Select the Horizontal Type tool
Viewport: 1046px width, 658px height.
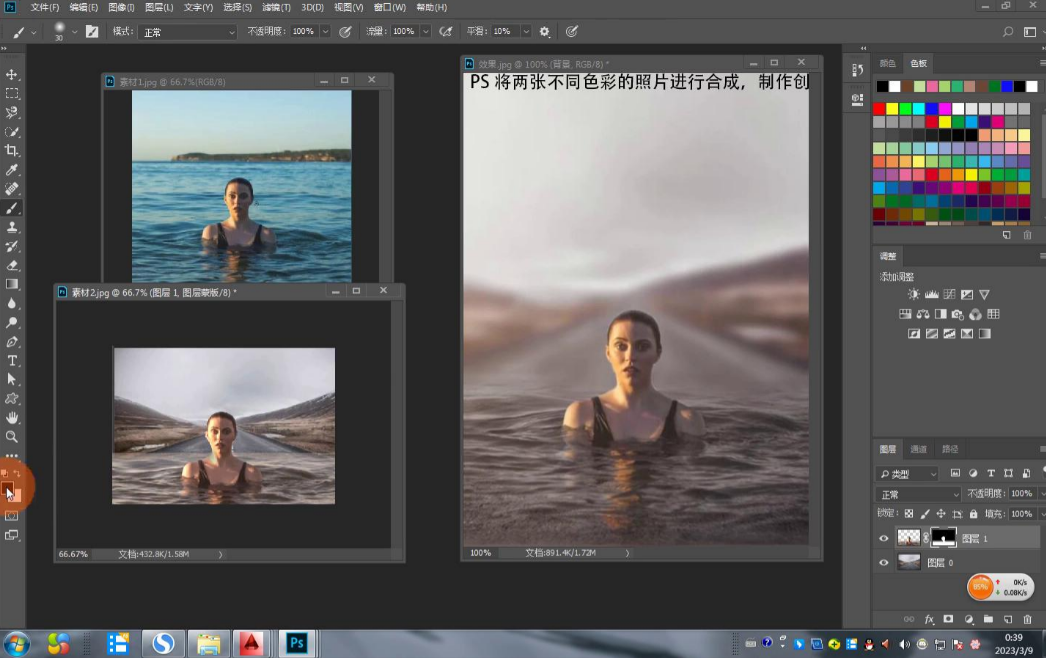click(x=12, y=361)
